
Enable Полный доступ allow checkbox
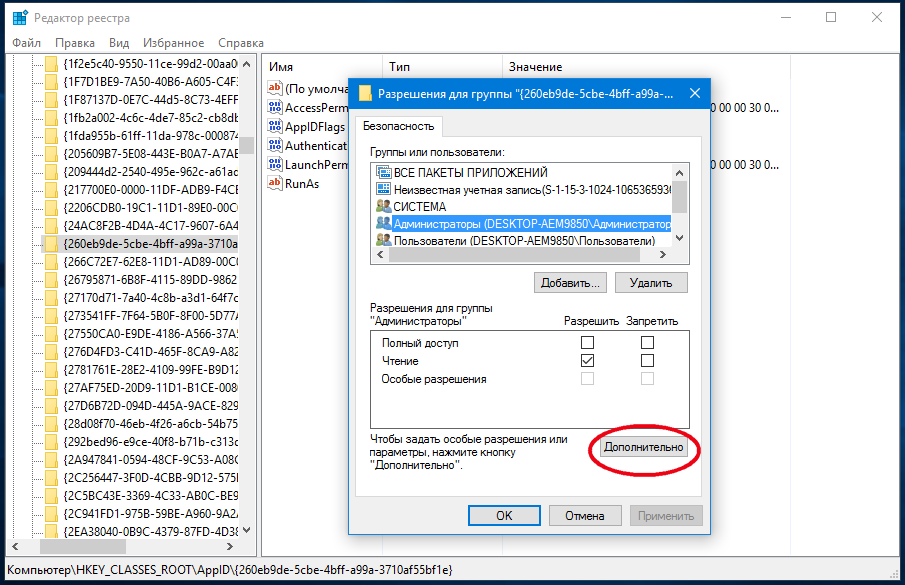[x=587, y=343]
